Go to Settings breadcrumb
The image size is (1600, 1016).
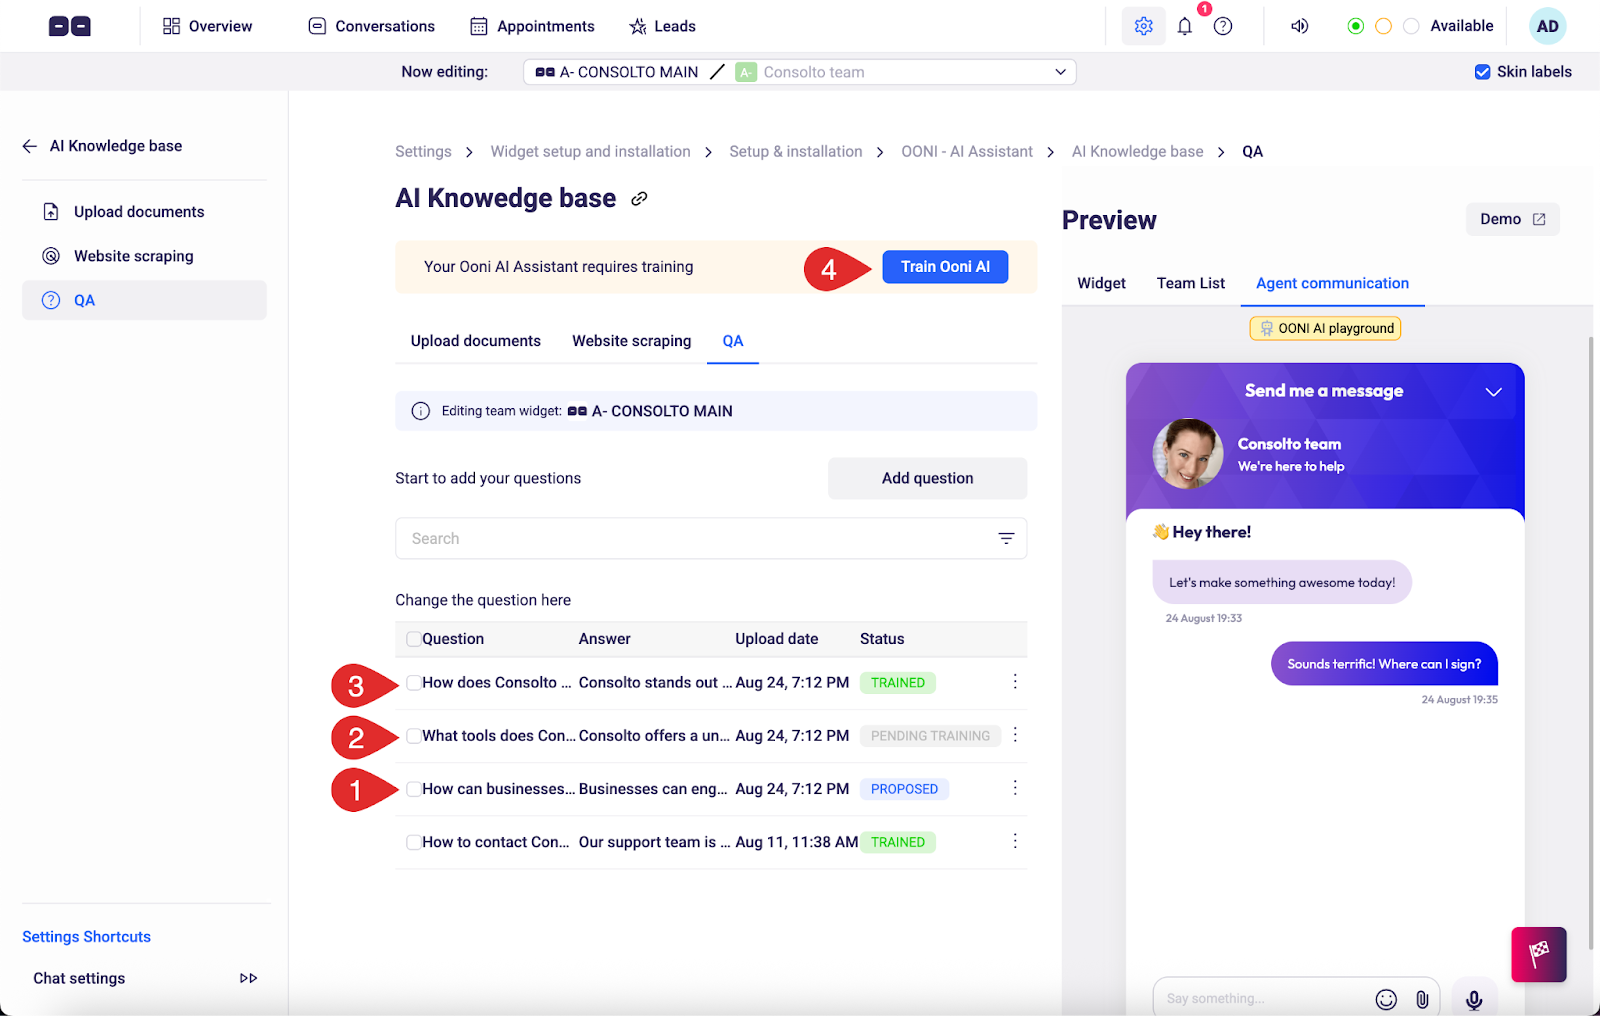(x=423, y=152)
